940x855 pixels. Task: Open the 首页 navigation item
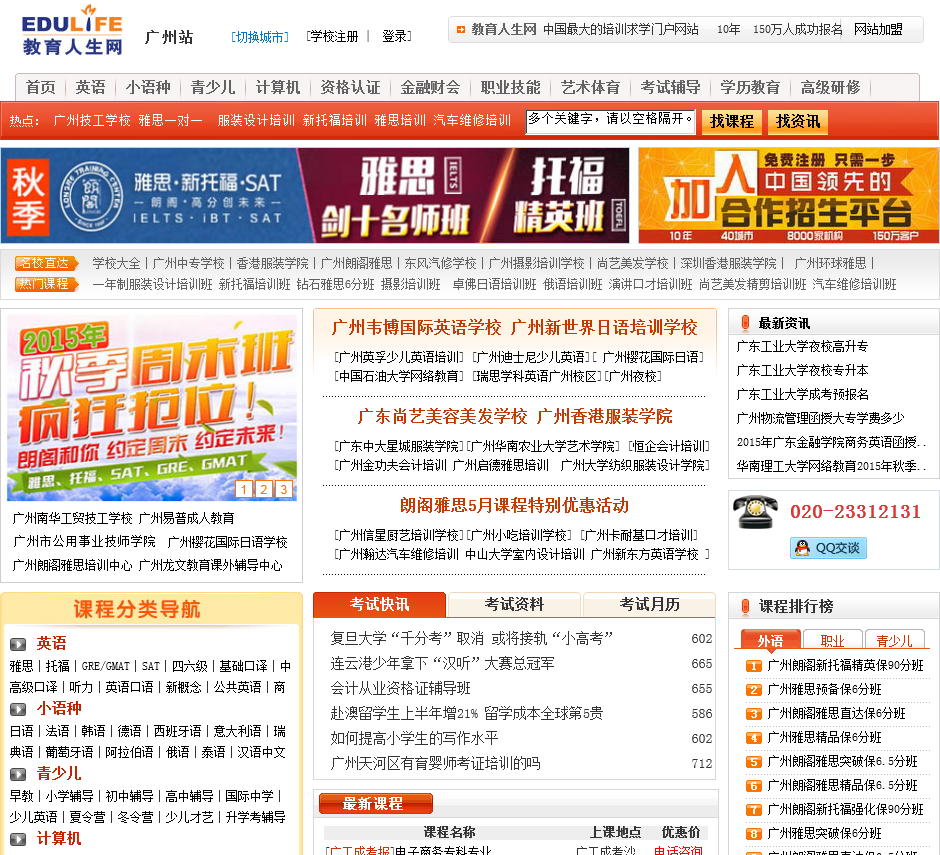click(x=41, y=88)
